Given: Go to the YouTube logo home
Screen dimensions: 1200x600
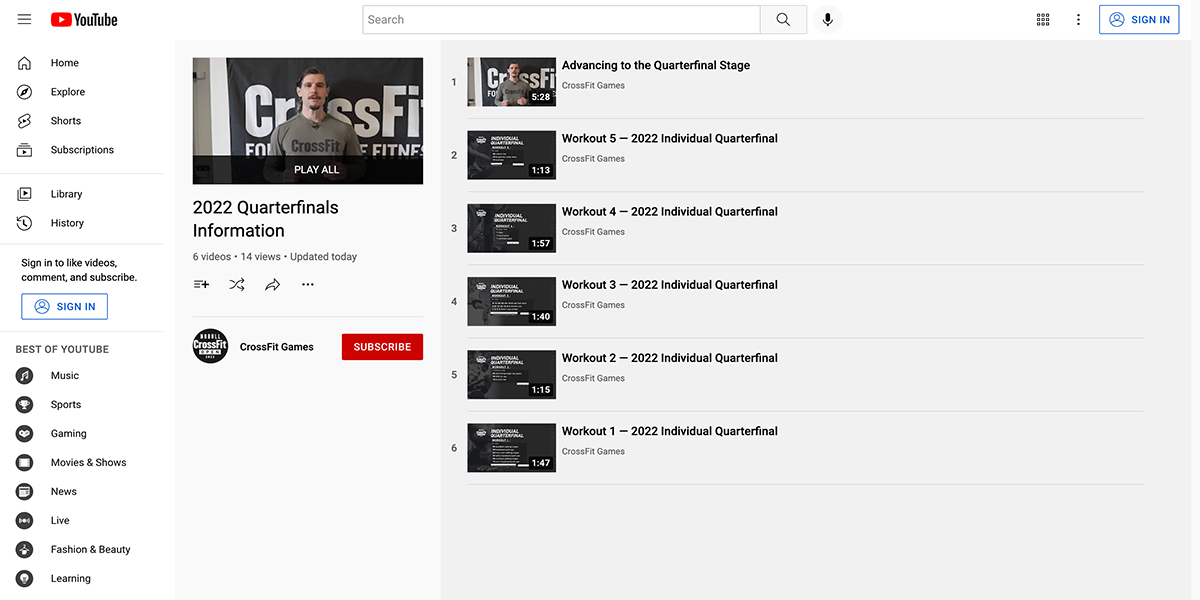Looking at the screenshot, I should [84, 19].
